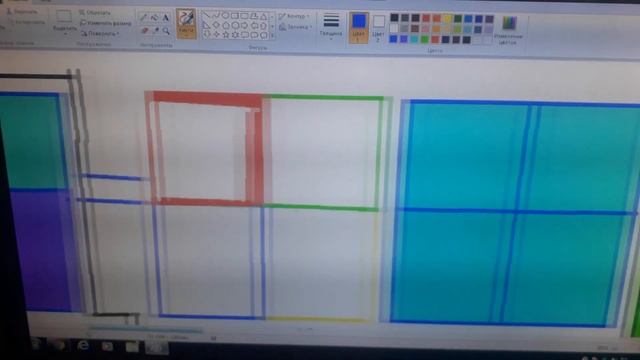Open the Brushes tool button
Image resolution: width=640 pixels, height=360 pixels.
pyautogui.click(x=186, y=24)
